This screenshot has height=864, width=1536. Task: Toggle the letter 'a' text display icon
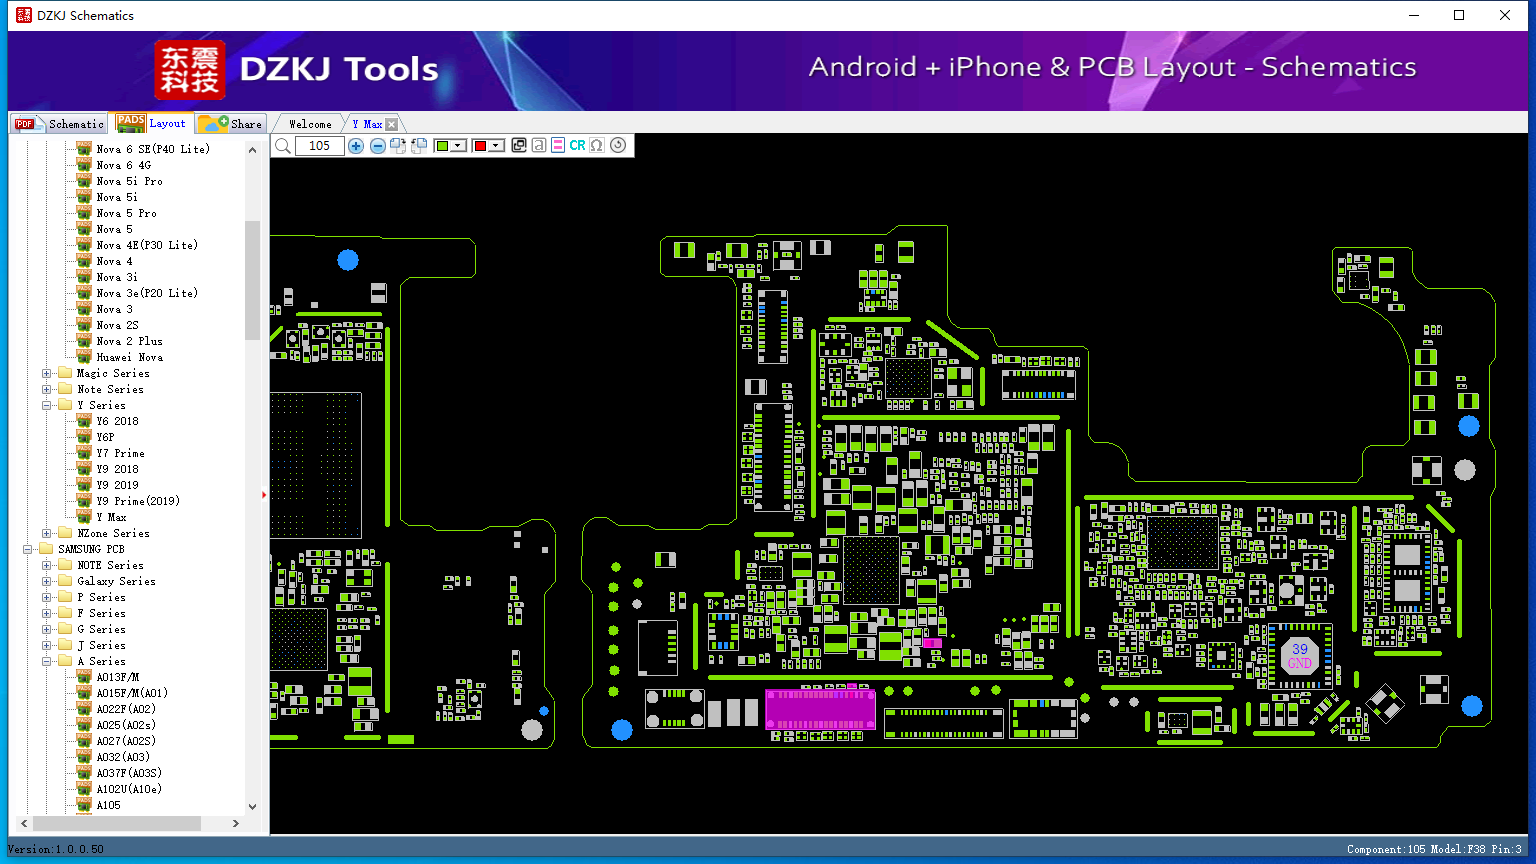click(x=539, y=146)
